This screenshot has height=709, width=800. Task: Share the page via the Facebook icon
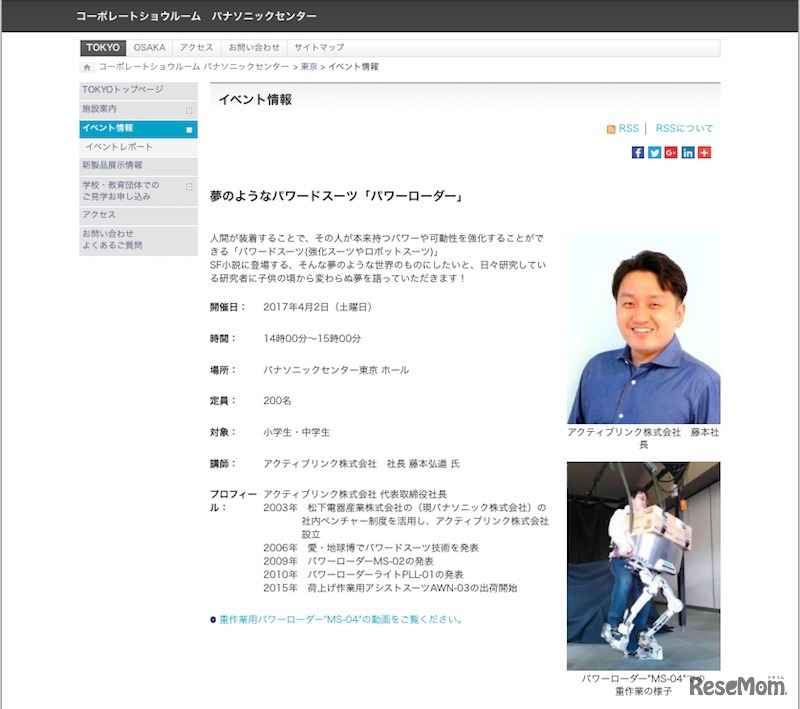638,152
